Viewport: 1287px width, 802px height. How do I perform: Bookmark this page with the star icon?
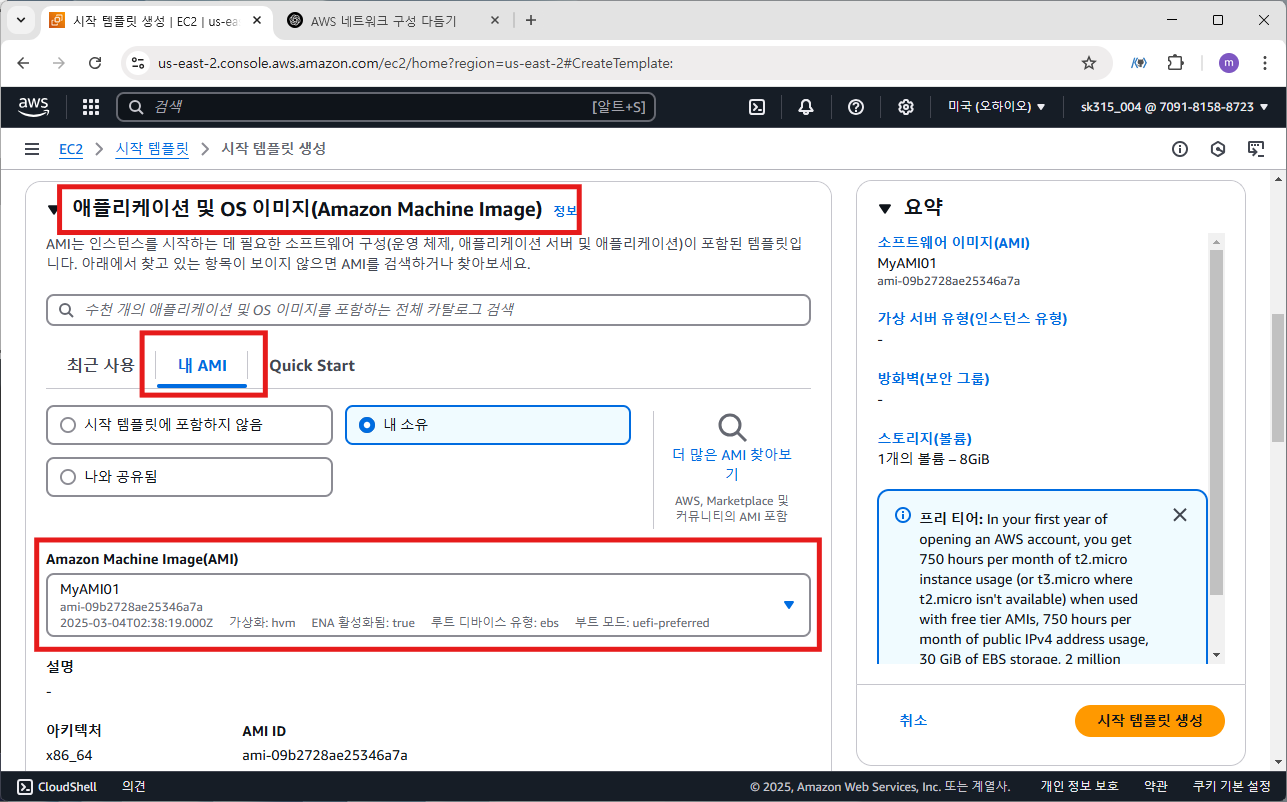(1089, 62)
